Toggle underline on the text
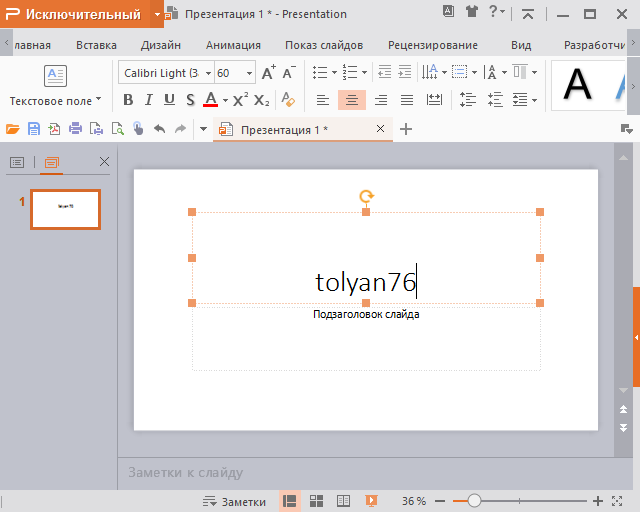The width and height of the screenshot is (640, 512). tap(168, 100)
